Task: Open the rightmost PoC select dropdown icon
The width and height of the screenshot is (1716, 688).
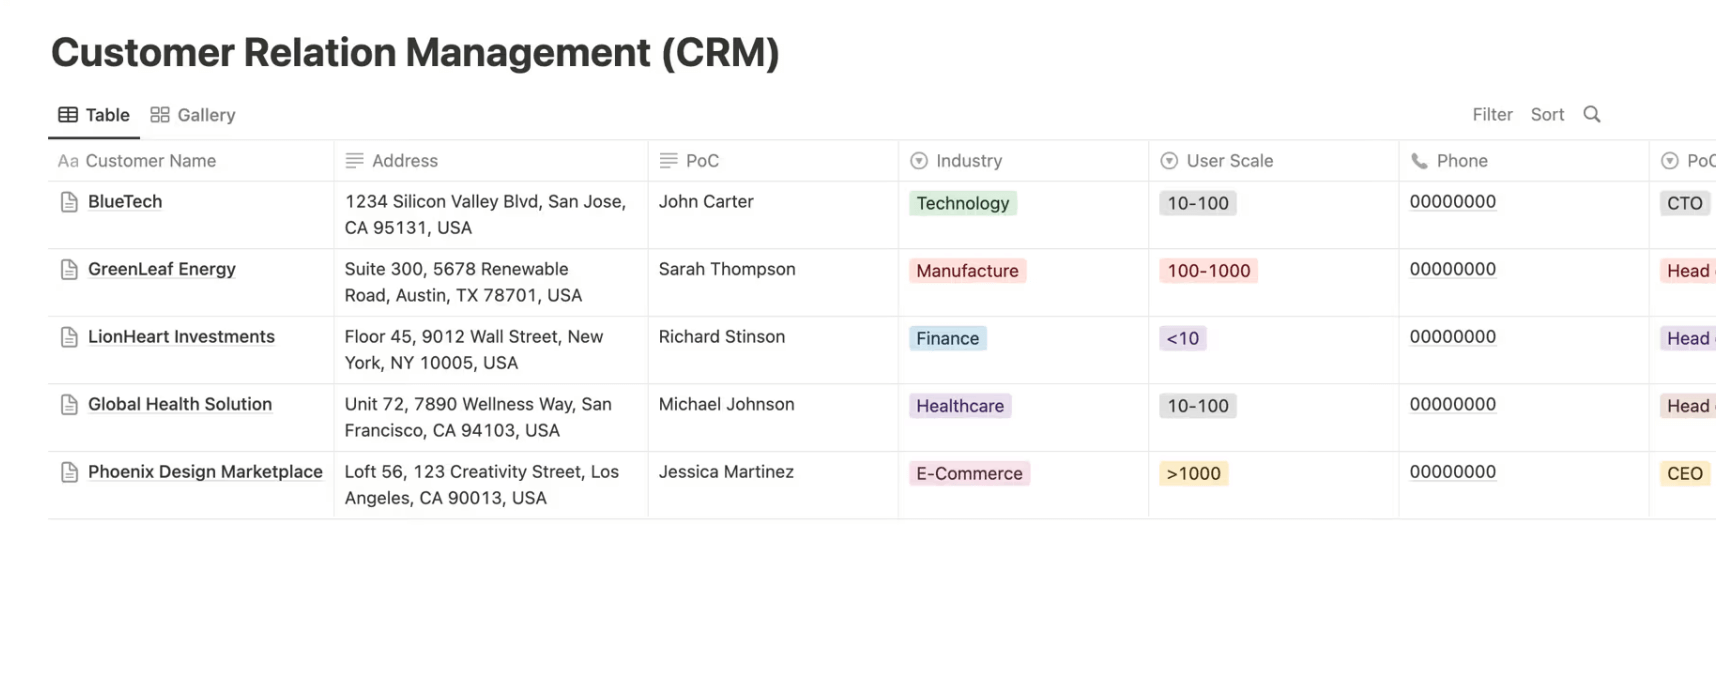Action: click(1670, 160)
